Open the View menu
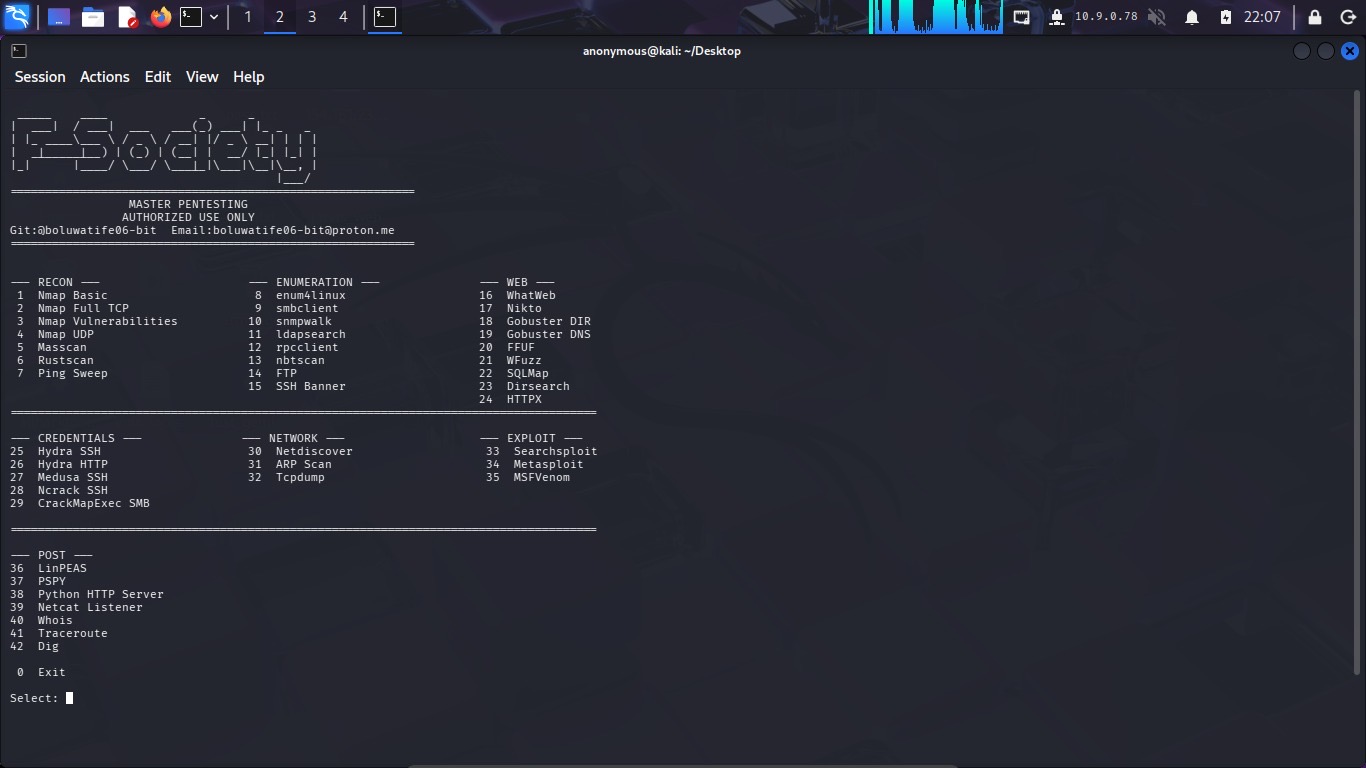Screen dimensions: 1366x768 tap(202, 77)
